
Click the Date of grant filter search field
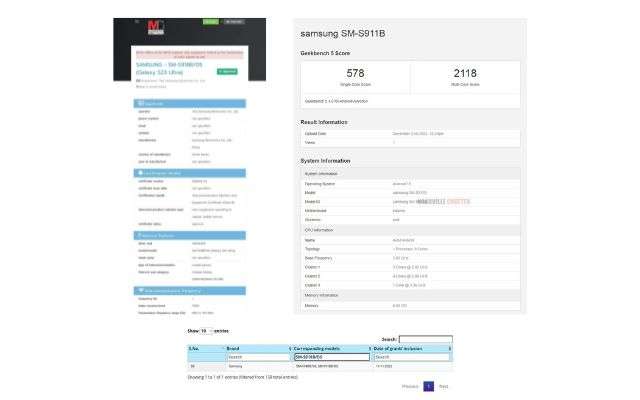412,357
